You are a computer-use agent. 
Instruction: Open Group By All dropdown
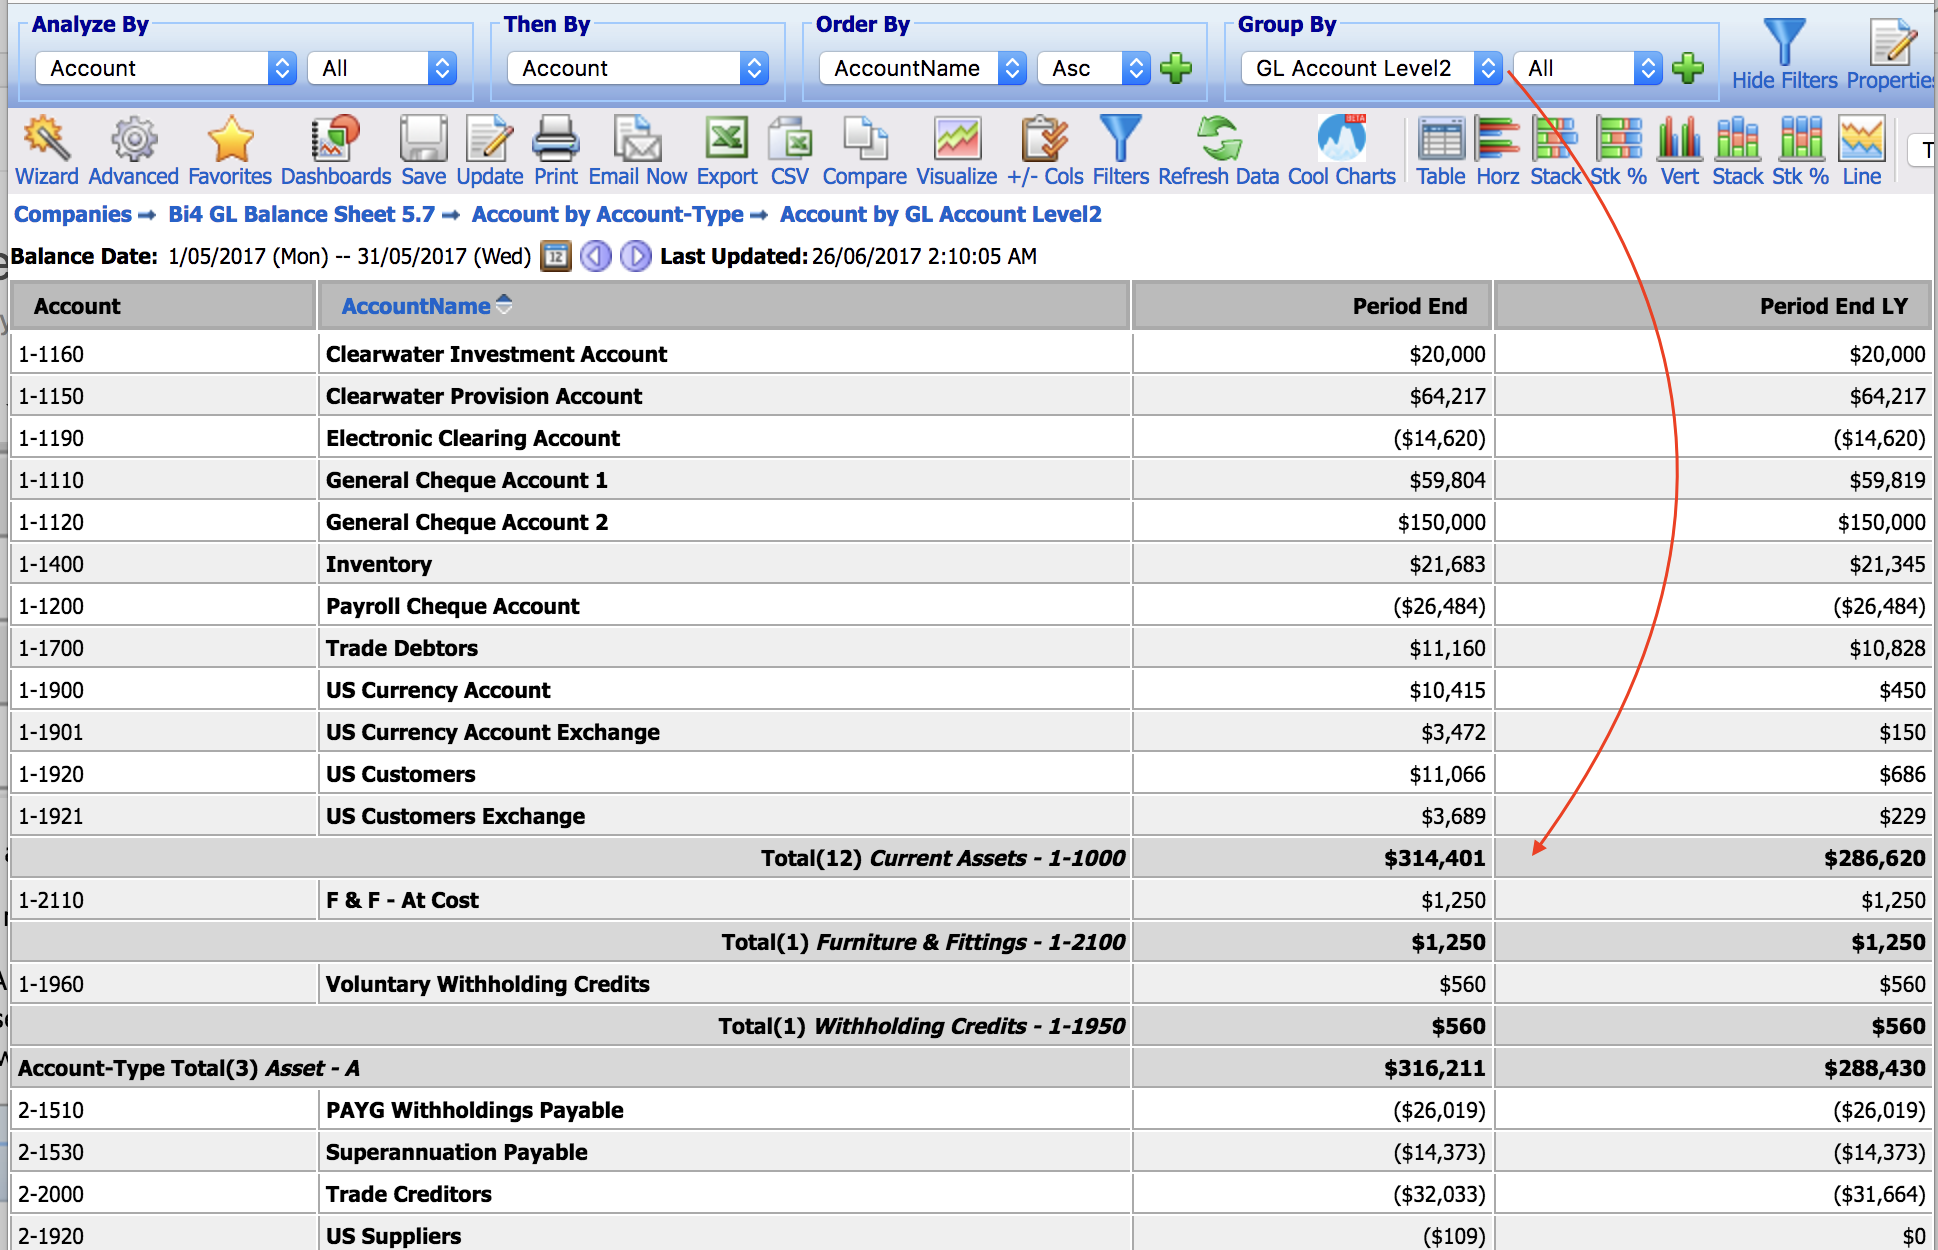tap(1588, 68)
